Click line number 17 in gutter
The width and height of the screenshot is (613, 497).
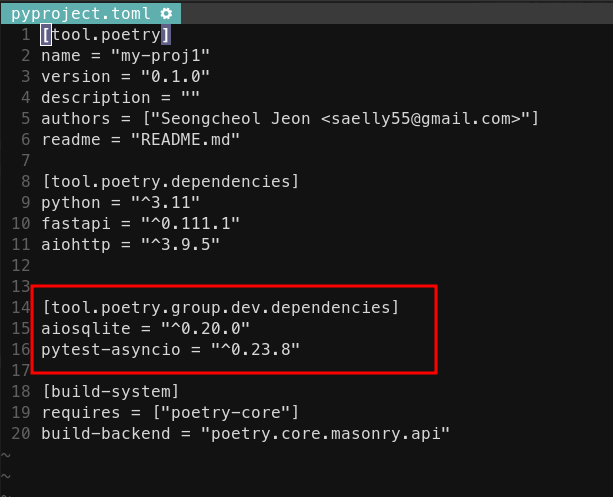click(21, 371)
